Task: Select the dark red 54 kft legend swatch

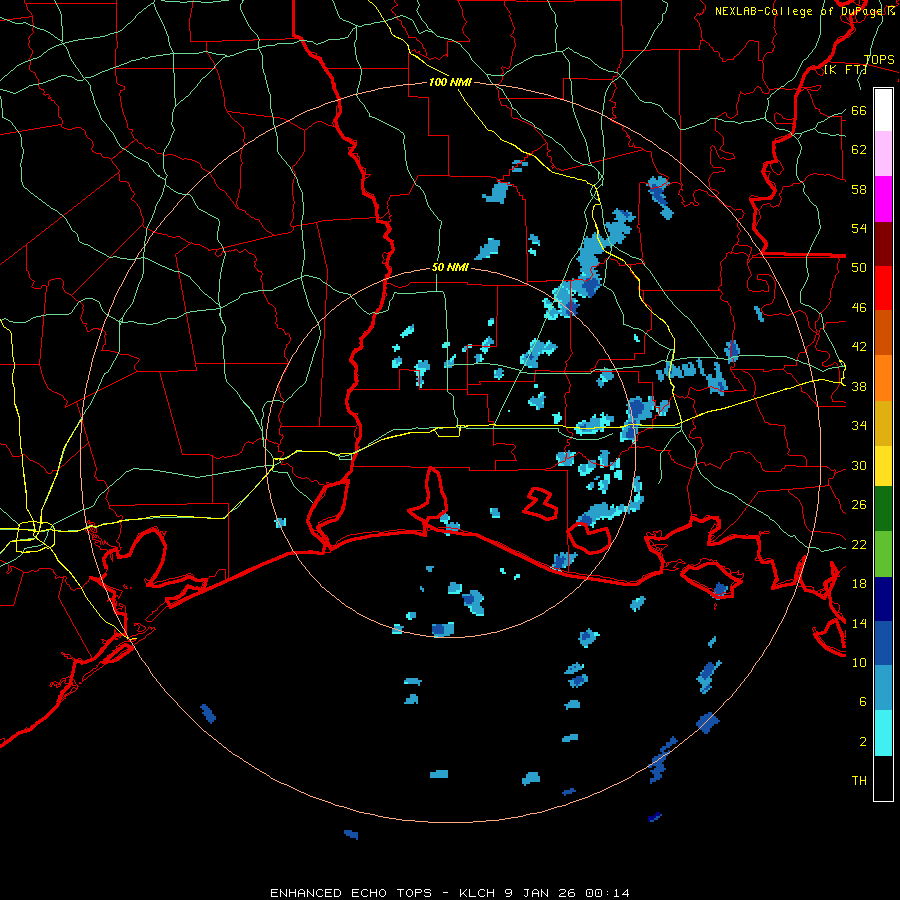Action: [x=883, y=244]
